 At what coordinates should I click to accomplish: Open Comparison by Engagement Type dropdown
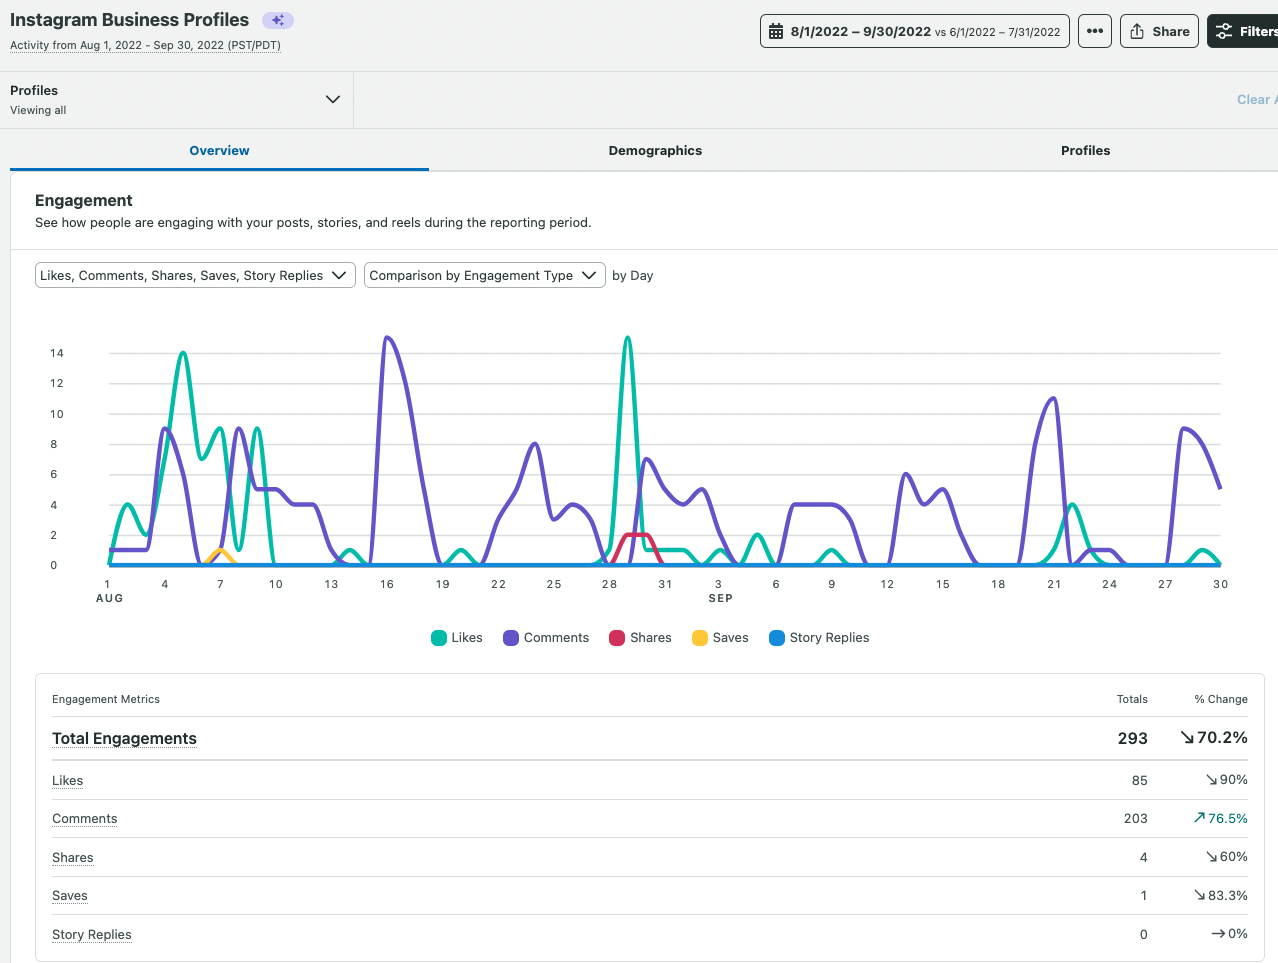[484, 275]
